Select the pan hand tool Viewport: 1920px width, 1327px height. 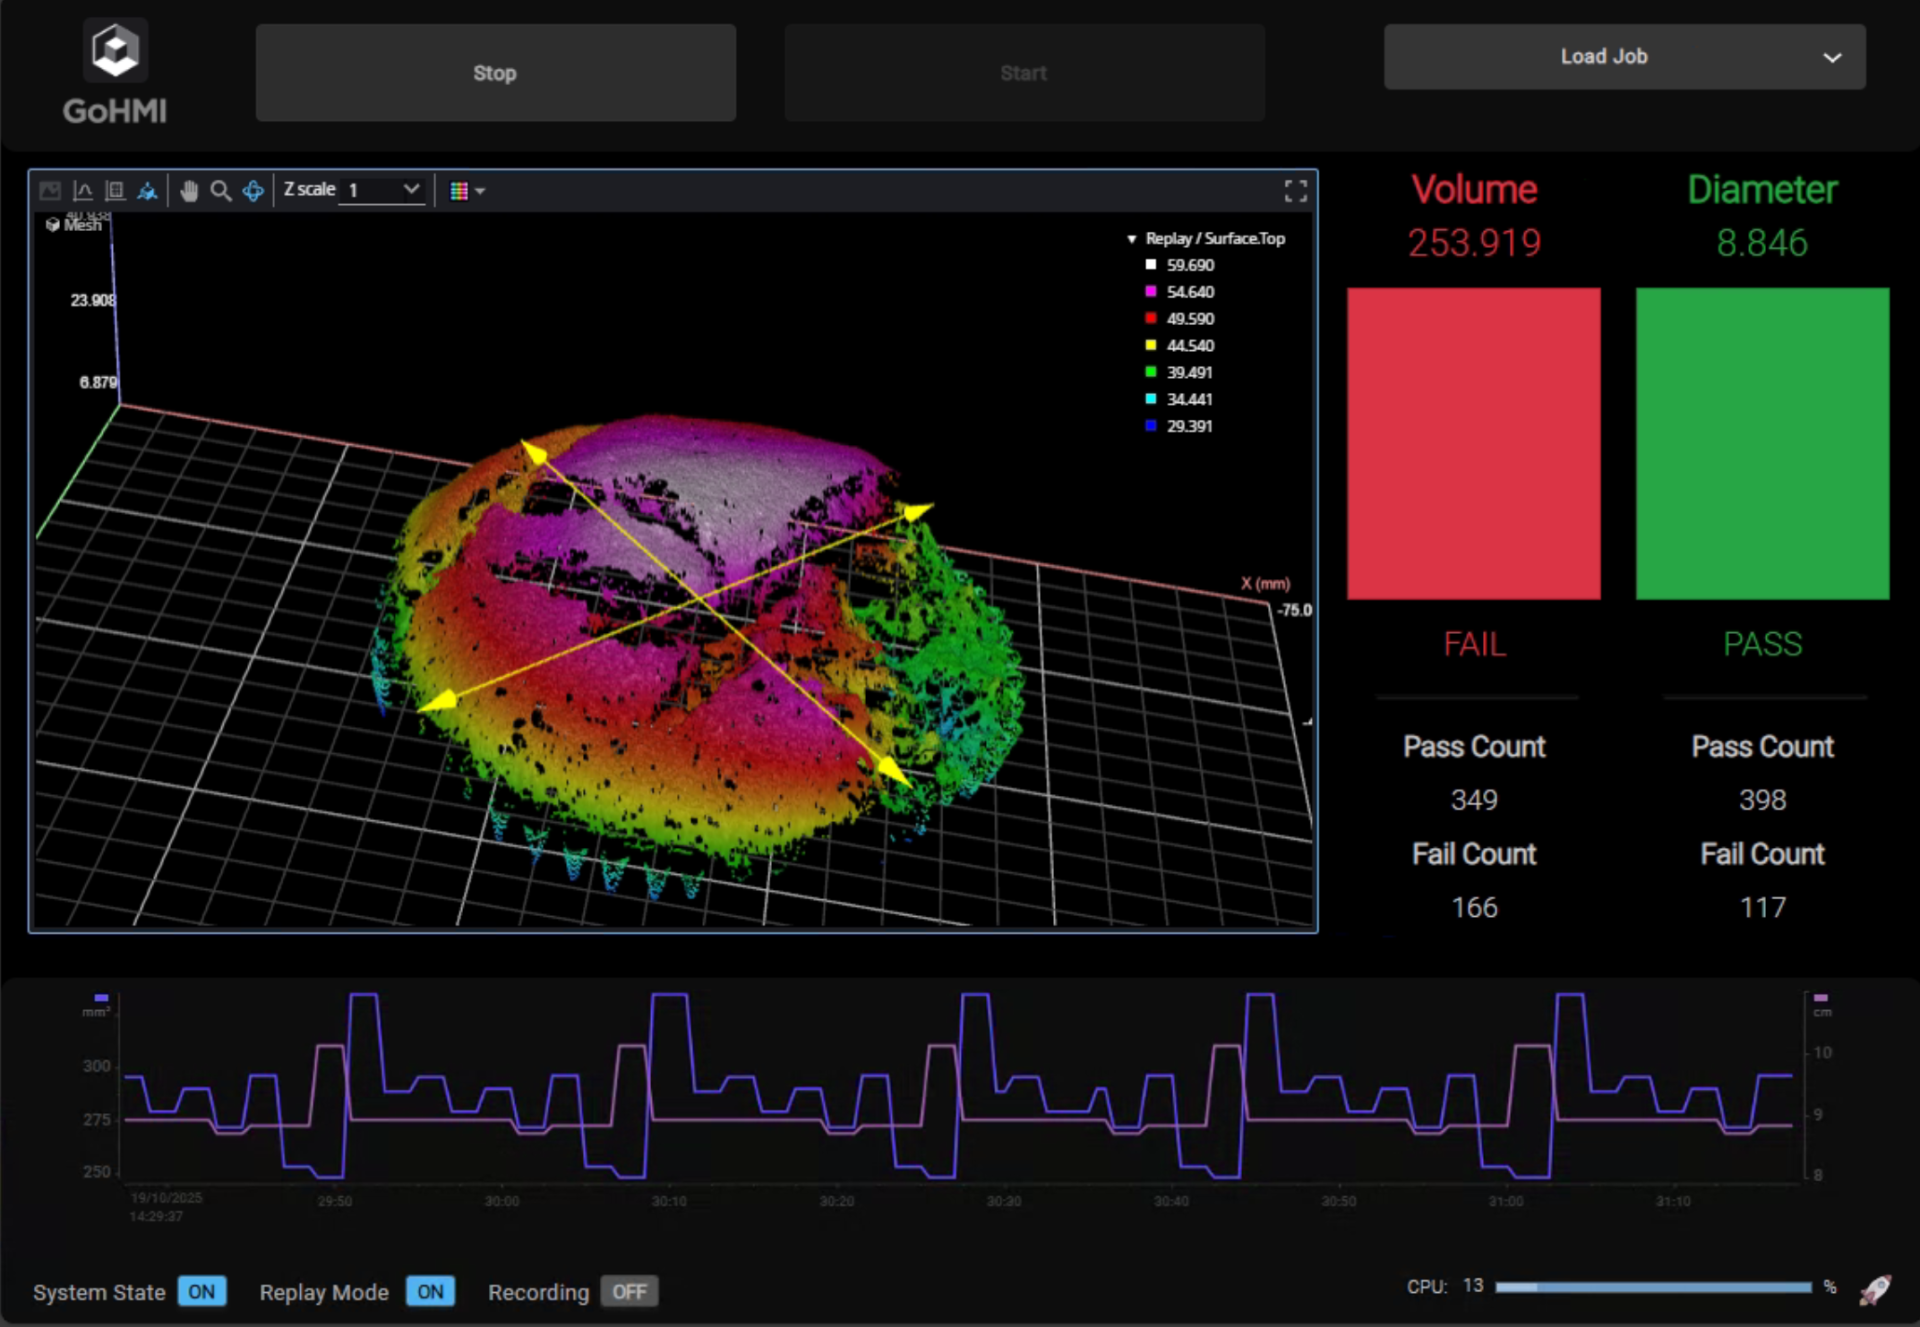pyautogui.click(x=189, y=190)
